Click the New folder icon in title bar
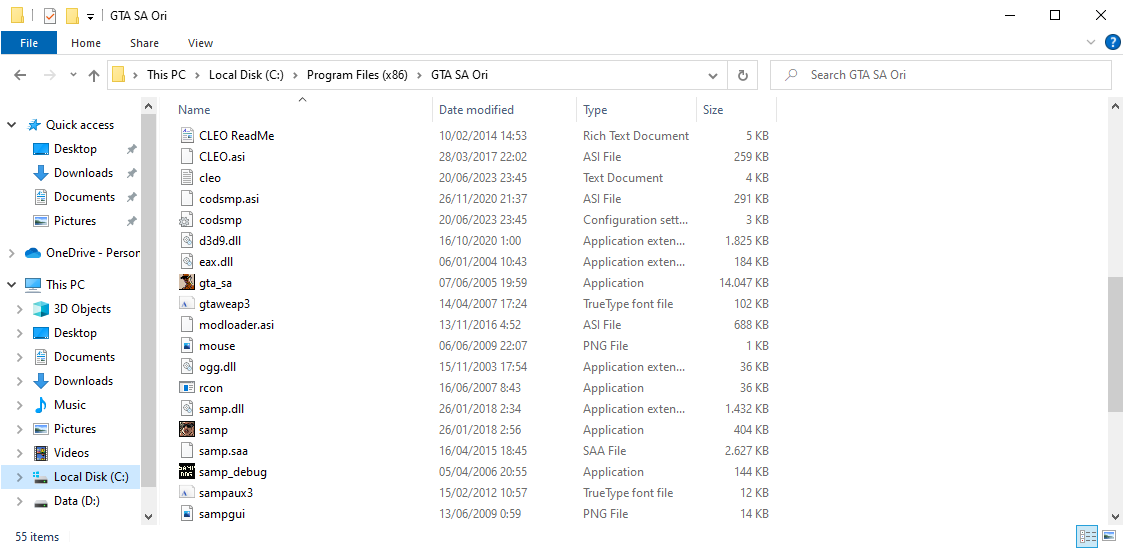 point(72,16)
